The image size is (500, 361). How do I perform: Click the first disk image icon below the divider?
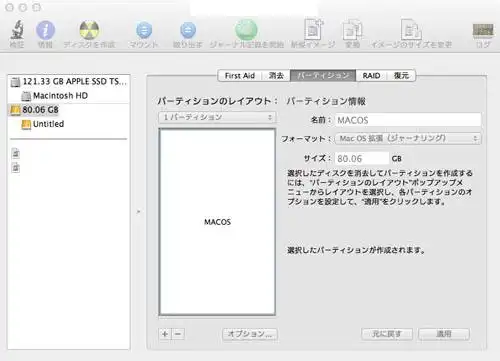click(16, 153)
